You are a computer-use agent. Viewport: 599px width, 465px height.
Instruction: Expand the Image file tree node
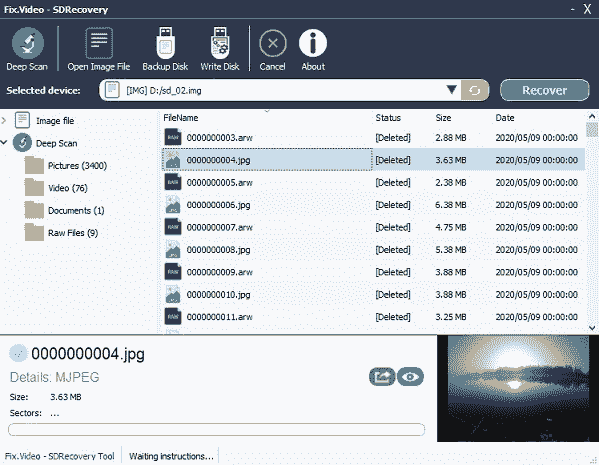[4, 121]
